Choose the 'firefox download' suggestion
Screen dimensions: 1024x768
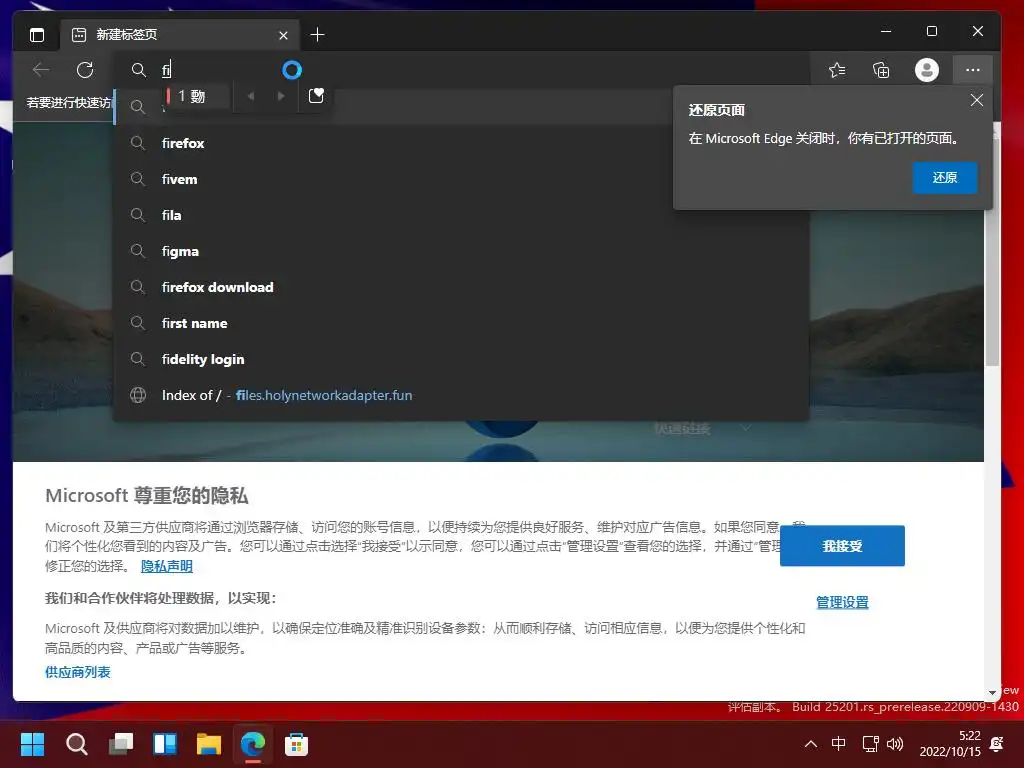pos(461,287)
